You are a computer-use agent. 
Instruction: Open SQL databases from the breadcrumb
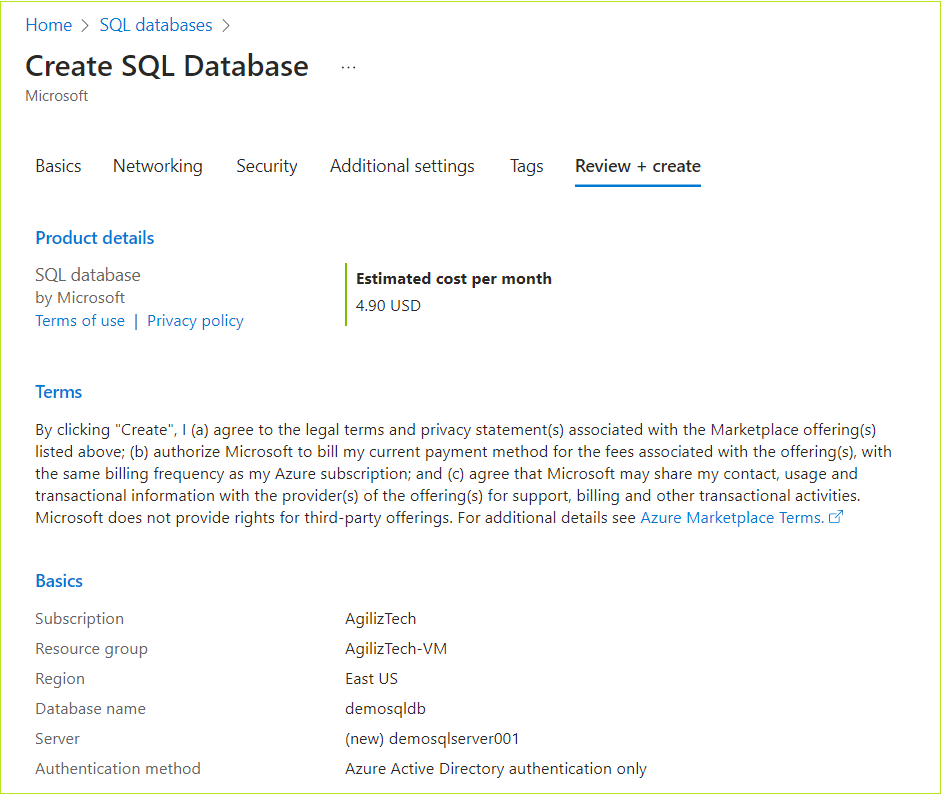pyautogui.click(x=156, y=24)
